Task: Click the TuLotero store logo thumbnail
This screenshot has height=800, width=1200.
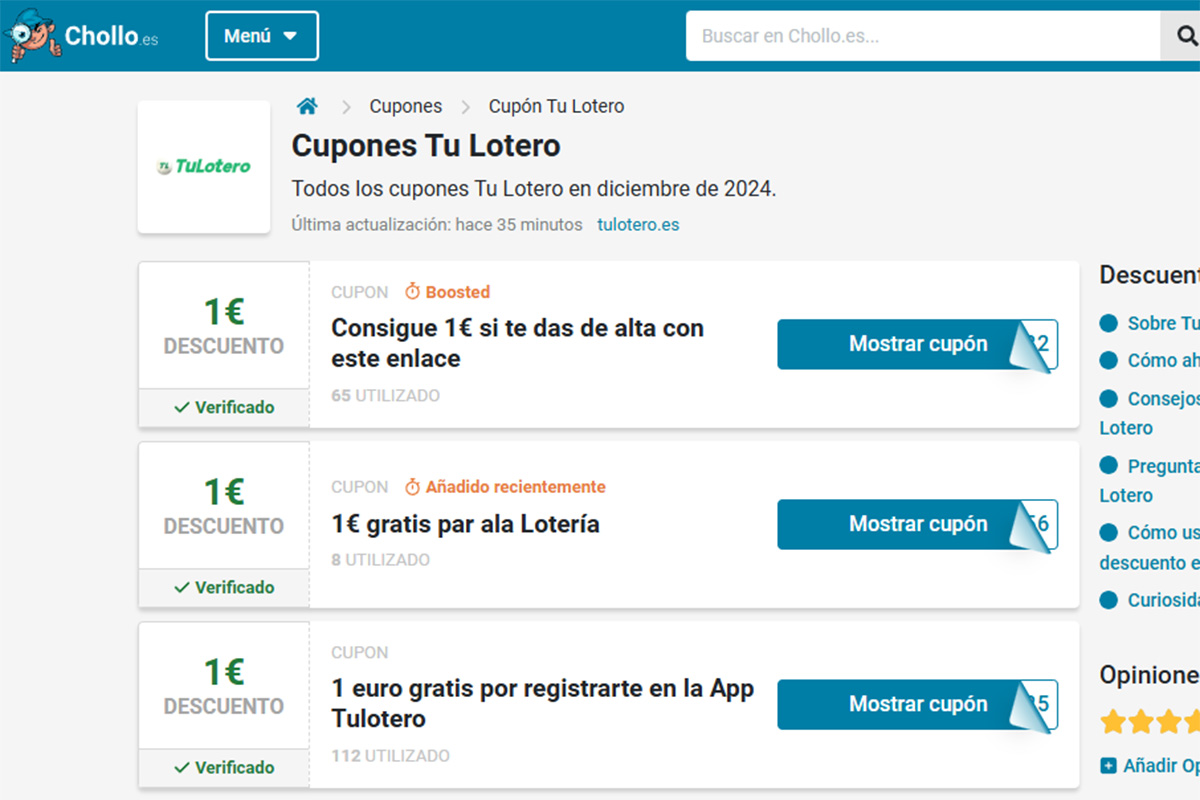Action: [x=204, y=167]
